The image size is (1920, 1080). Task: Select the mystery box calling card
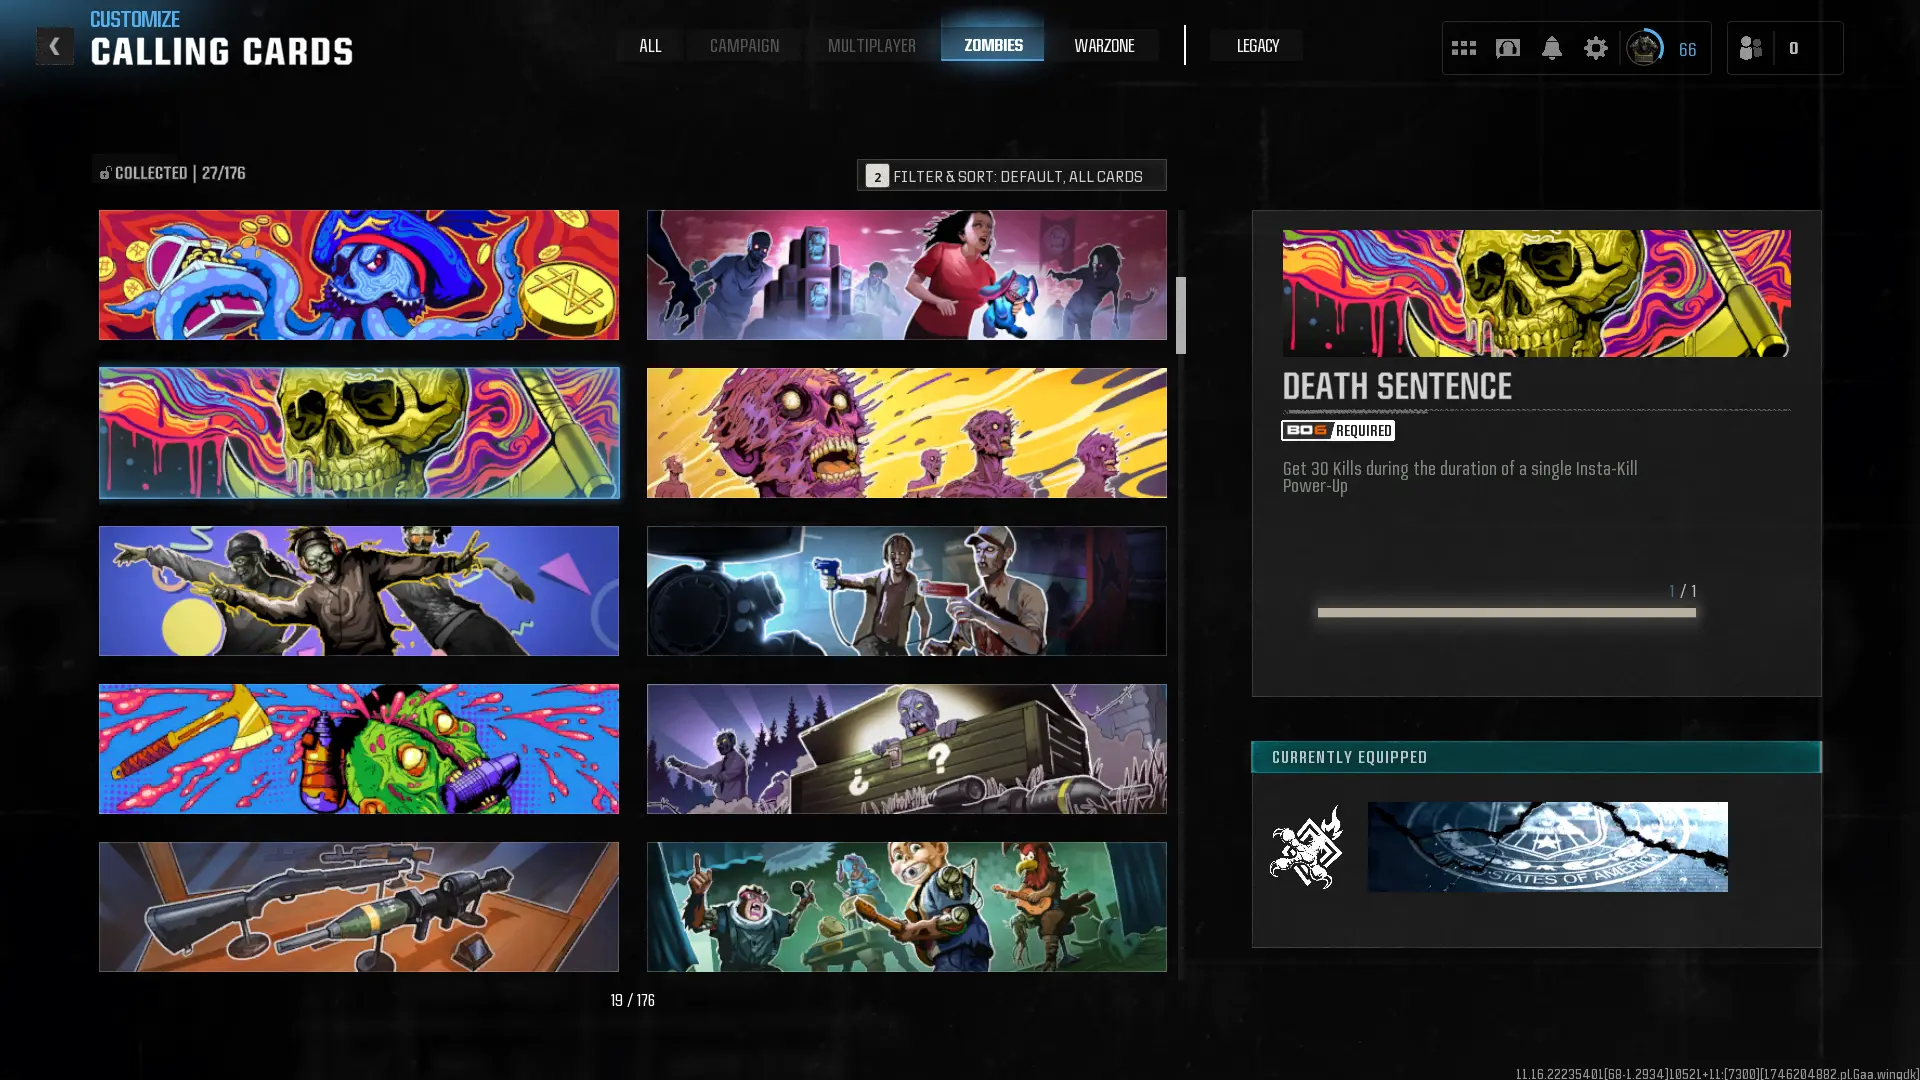coord(906,749)
